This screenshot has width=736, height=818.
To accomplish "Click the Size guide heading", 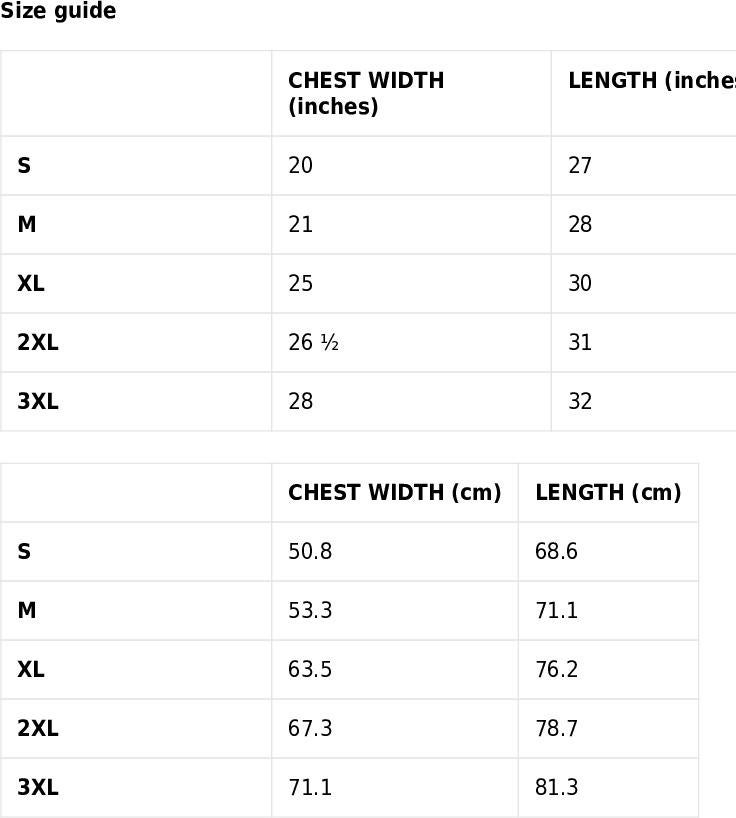I will pos(58,11).
